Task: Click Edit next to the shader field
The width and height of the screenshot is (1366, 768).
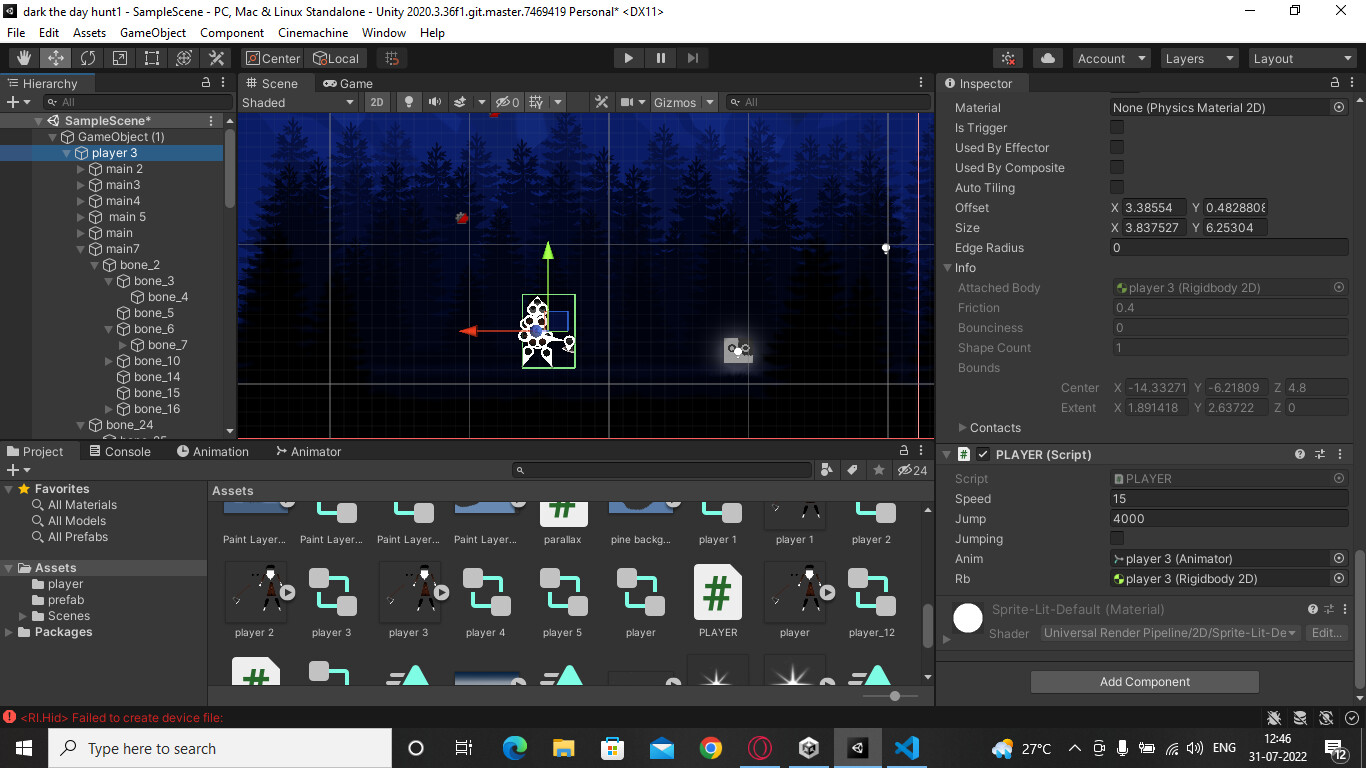Action: coord(1327,632)
